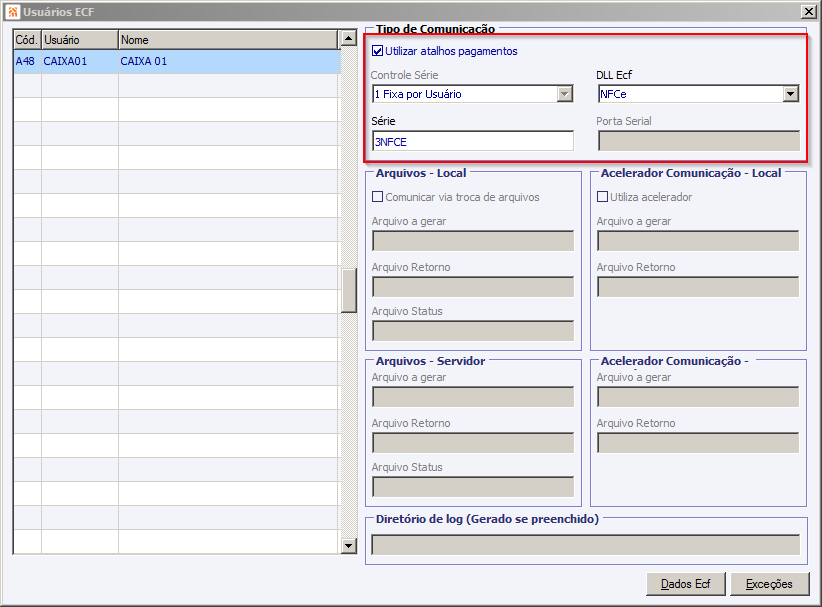822x607 pixels.
Task: Click Arquivo Status field in Arquivos - Local
Action: [473, 331]
